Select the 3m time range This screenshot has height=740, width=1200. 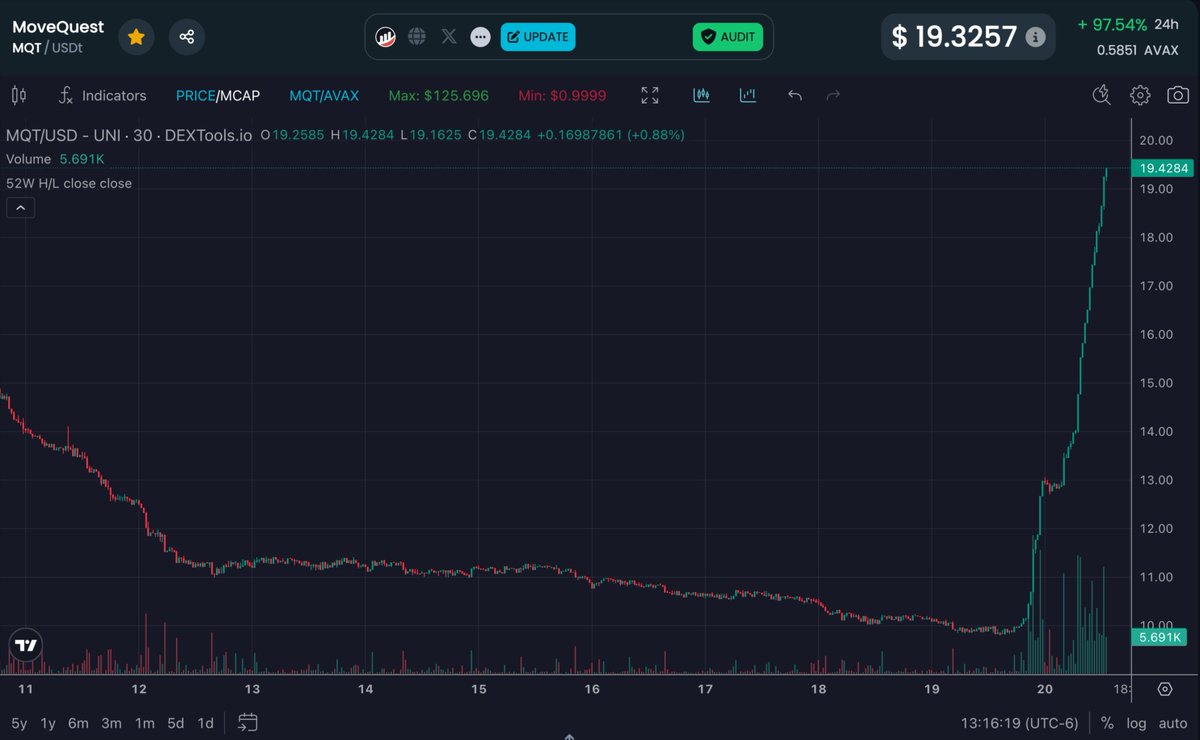click(112, 723)
